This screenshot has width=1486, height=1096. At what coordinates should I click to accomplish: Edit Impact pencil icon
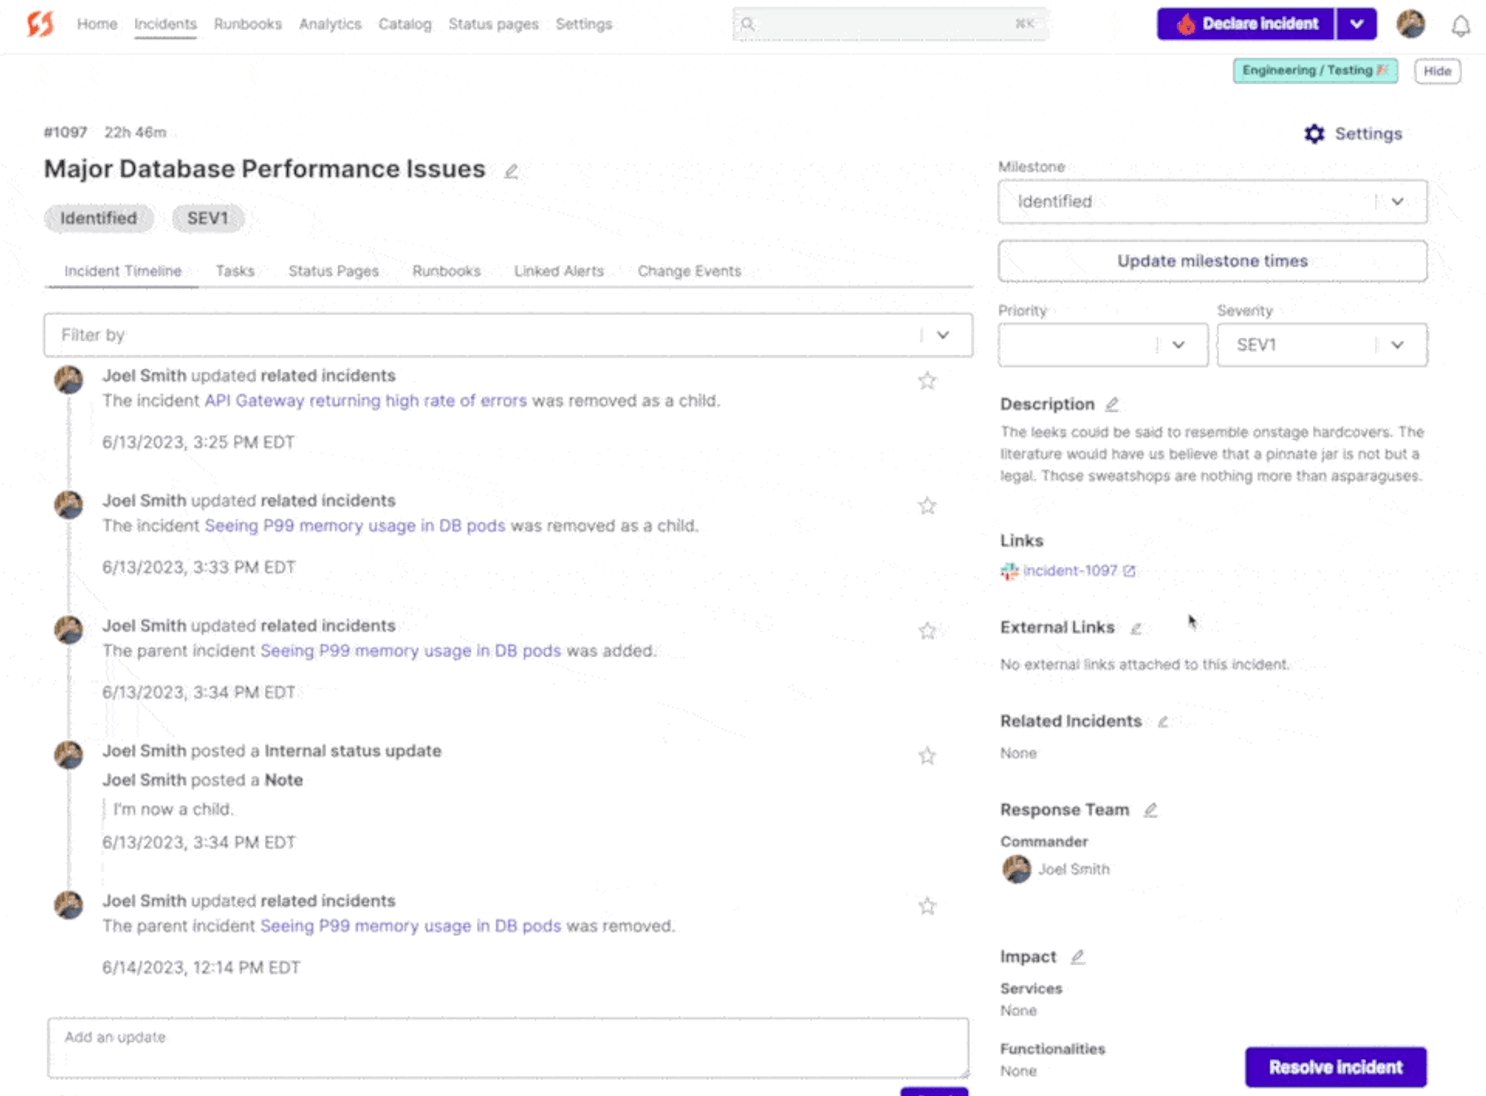(x=1077, y=957)
